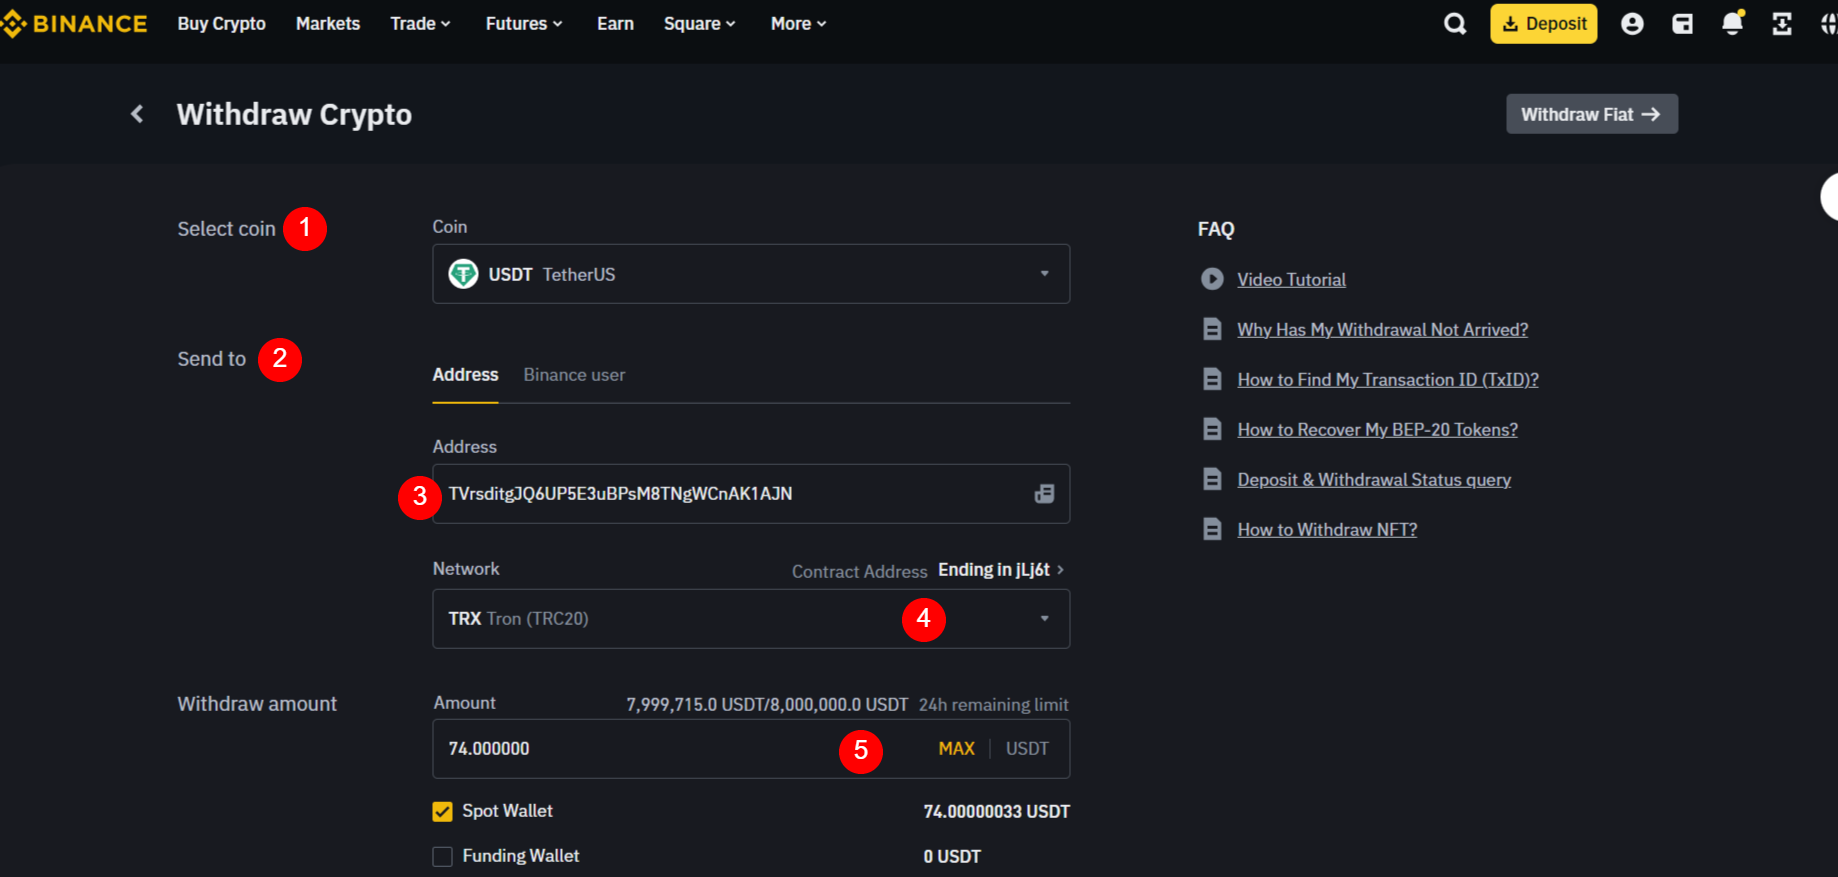
Task: Select the Address tab
Action: coord(465,375)
